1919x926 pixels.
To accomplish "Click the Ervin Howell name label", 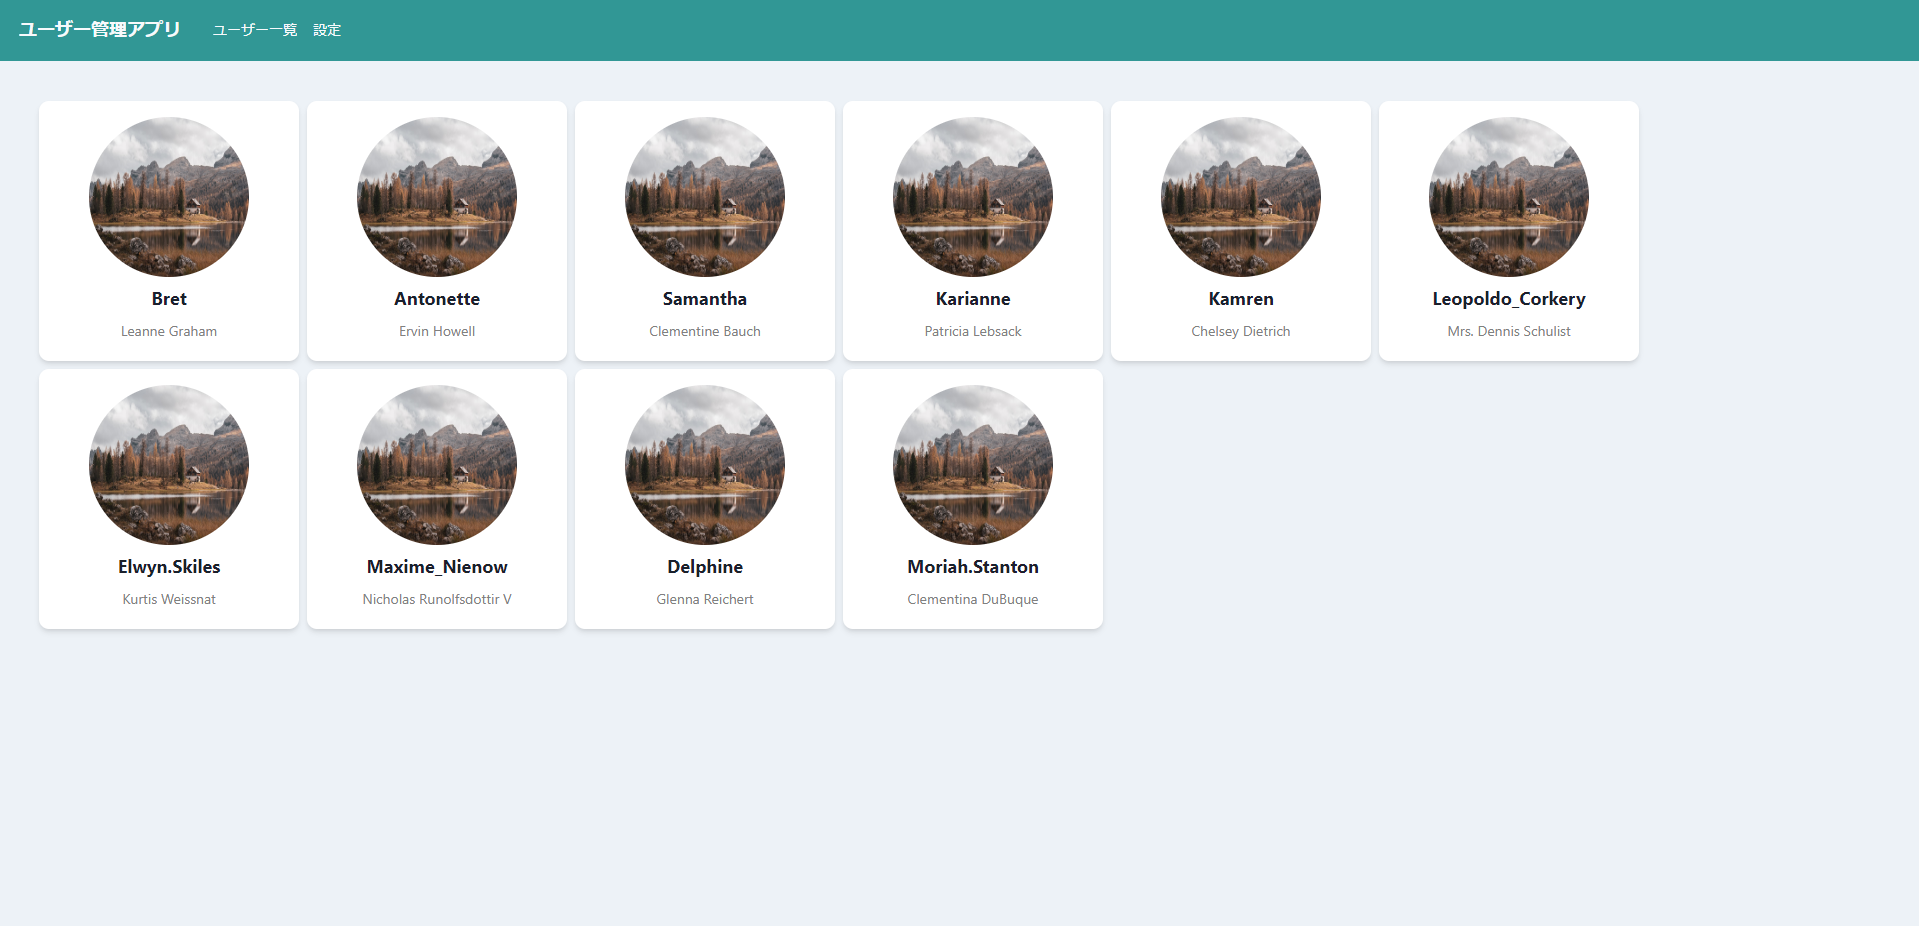I will click(437, 331).
